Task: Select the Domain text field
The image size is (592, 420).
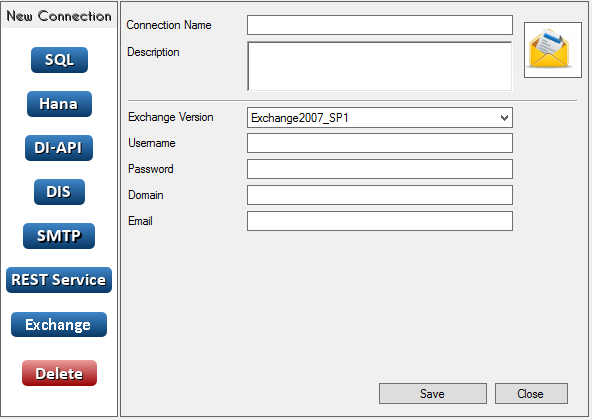Action: 380,195
